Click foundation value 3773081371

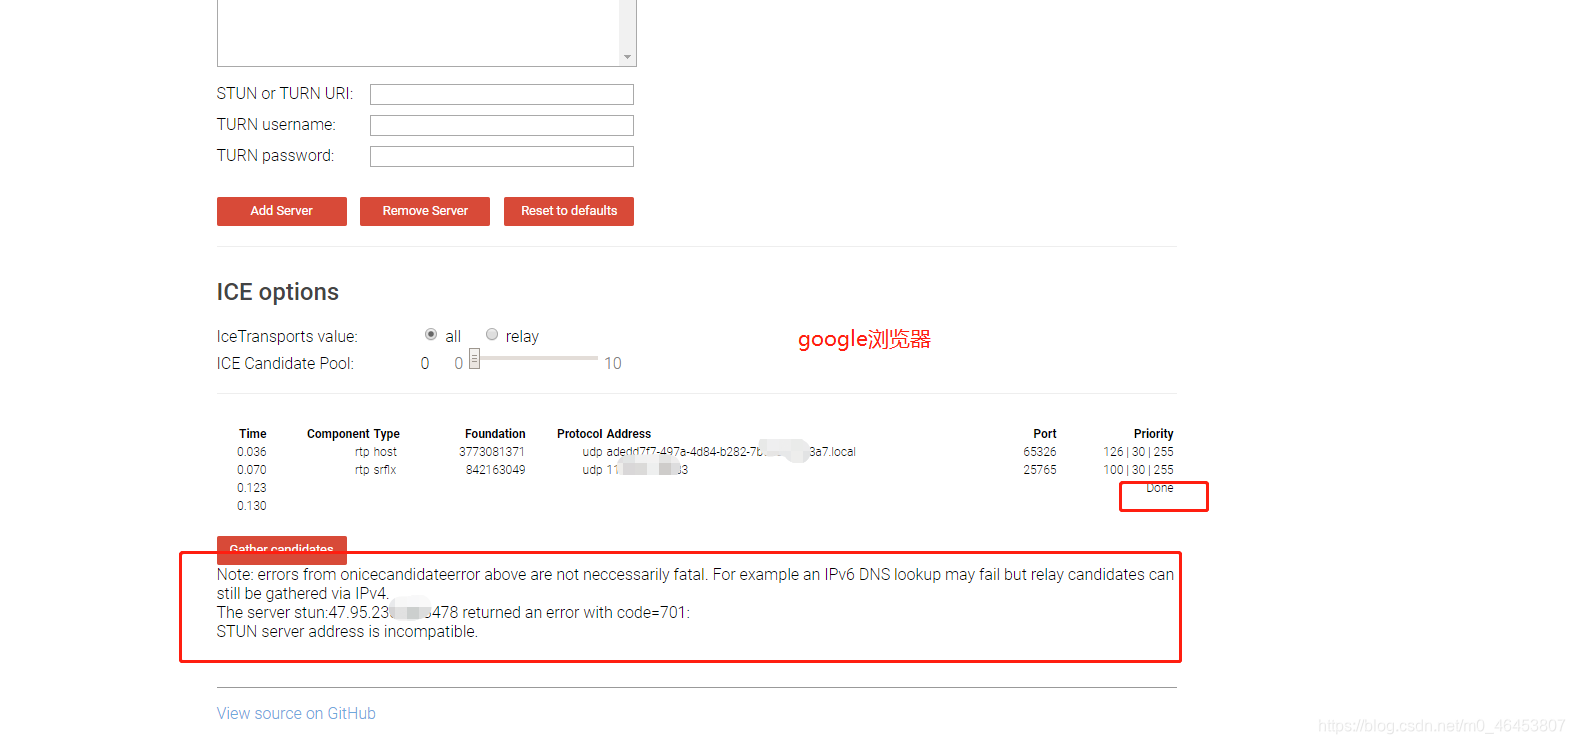click(x=492, y=452)
